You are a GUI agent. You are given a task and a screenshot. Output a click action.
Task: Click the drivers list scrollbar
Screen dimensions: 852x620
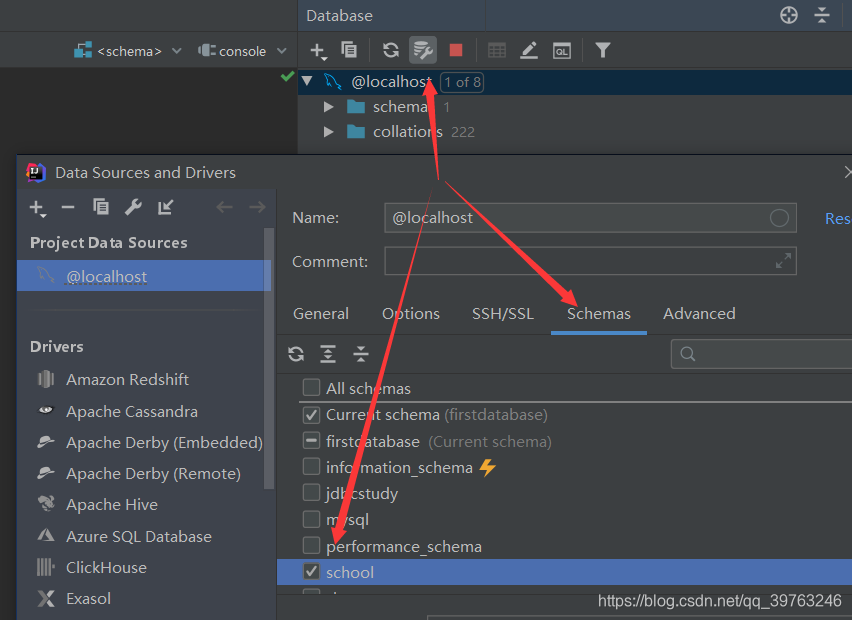pyautogui.click(x=268, y=359)
